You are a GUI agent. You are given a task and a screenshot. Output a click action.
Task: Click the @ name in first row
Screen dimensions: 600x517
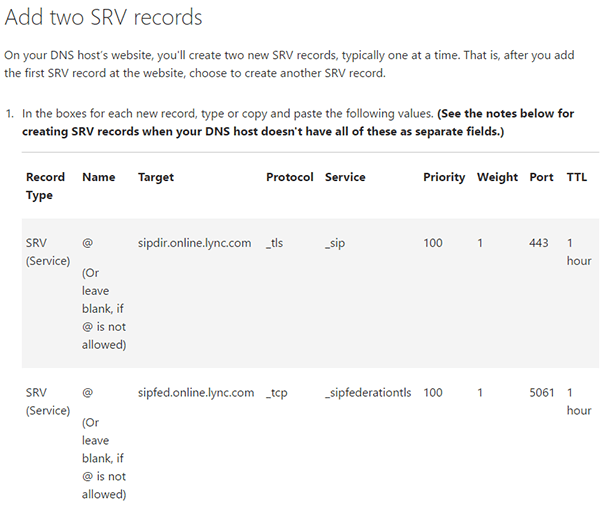tap(87, 243)
